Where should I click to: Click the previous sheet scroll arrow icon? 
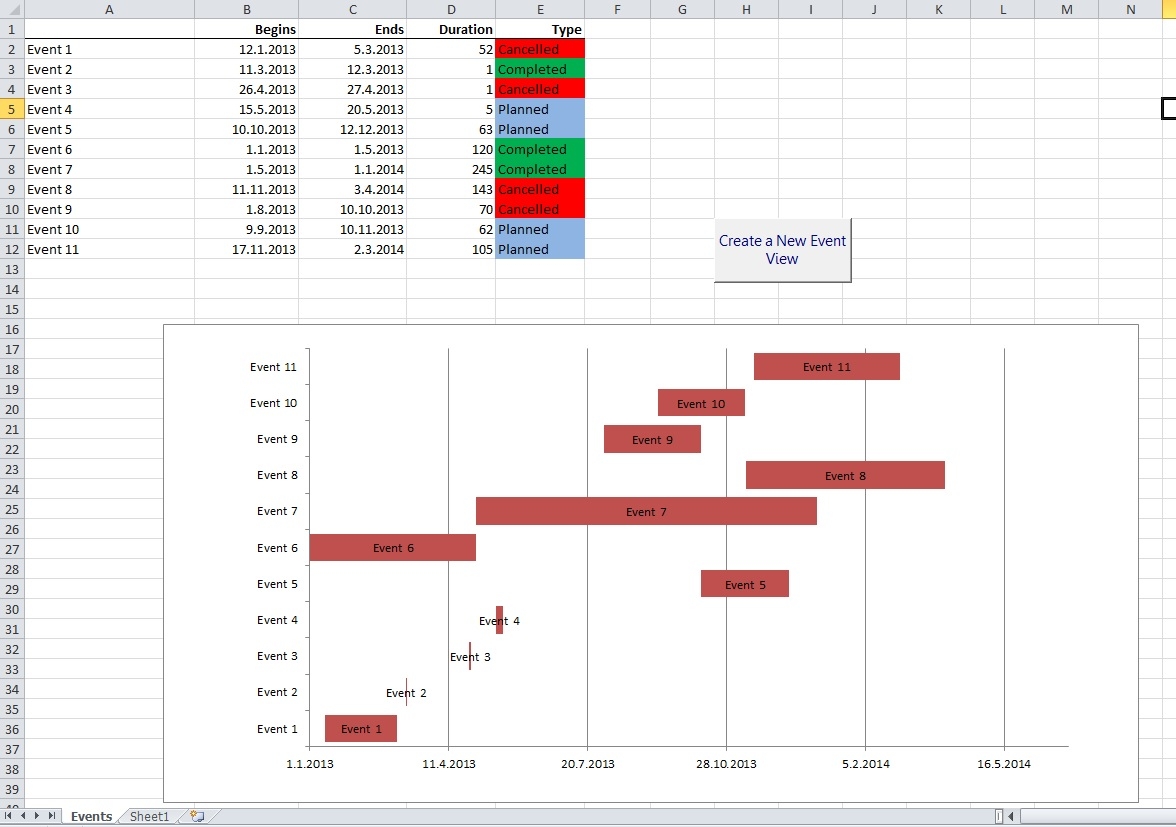[x=22, y=816]
